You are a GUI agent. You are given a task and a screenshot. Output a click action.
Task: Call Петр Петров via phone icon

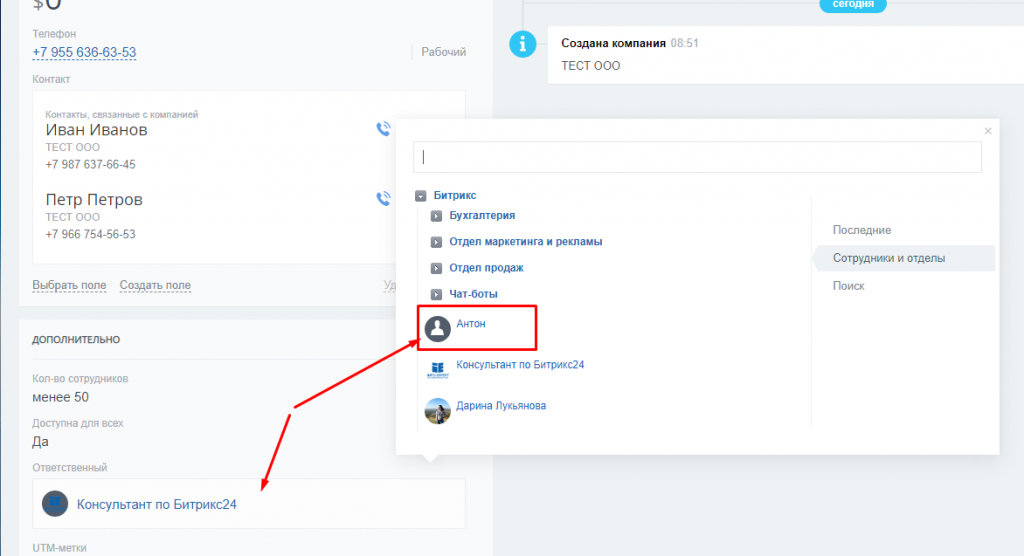383,198
